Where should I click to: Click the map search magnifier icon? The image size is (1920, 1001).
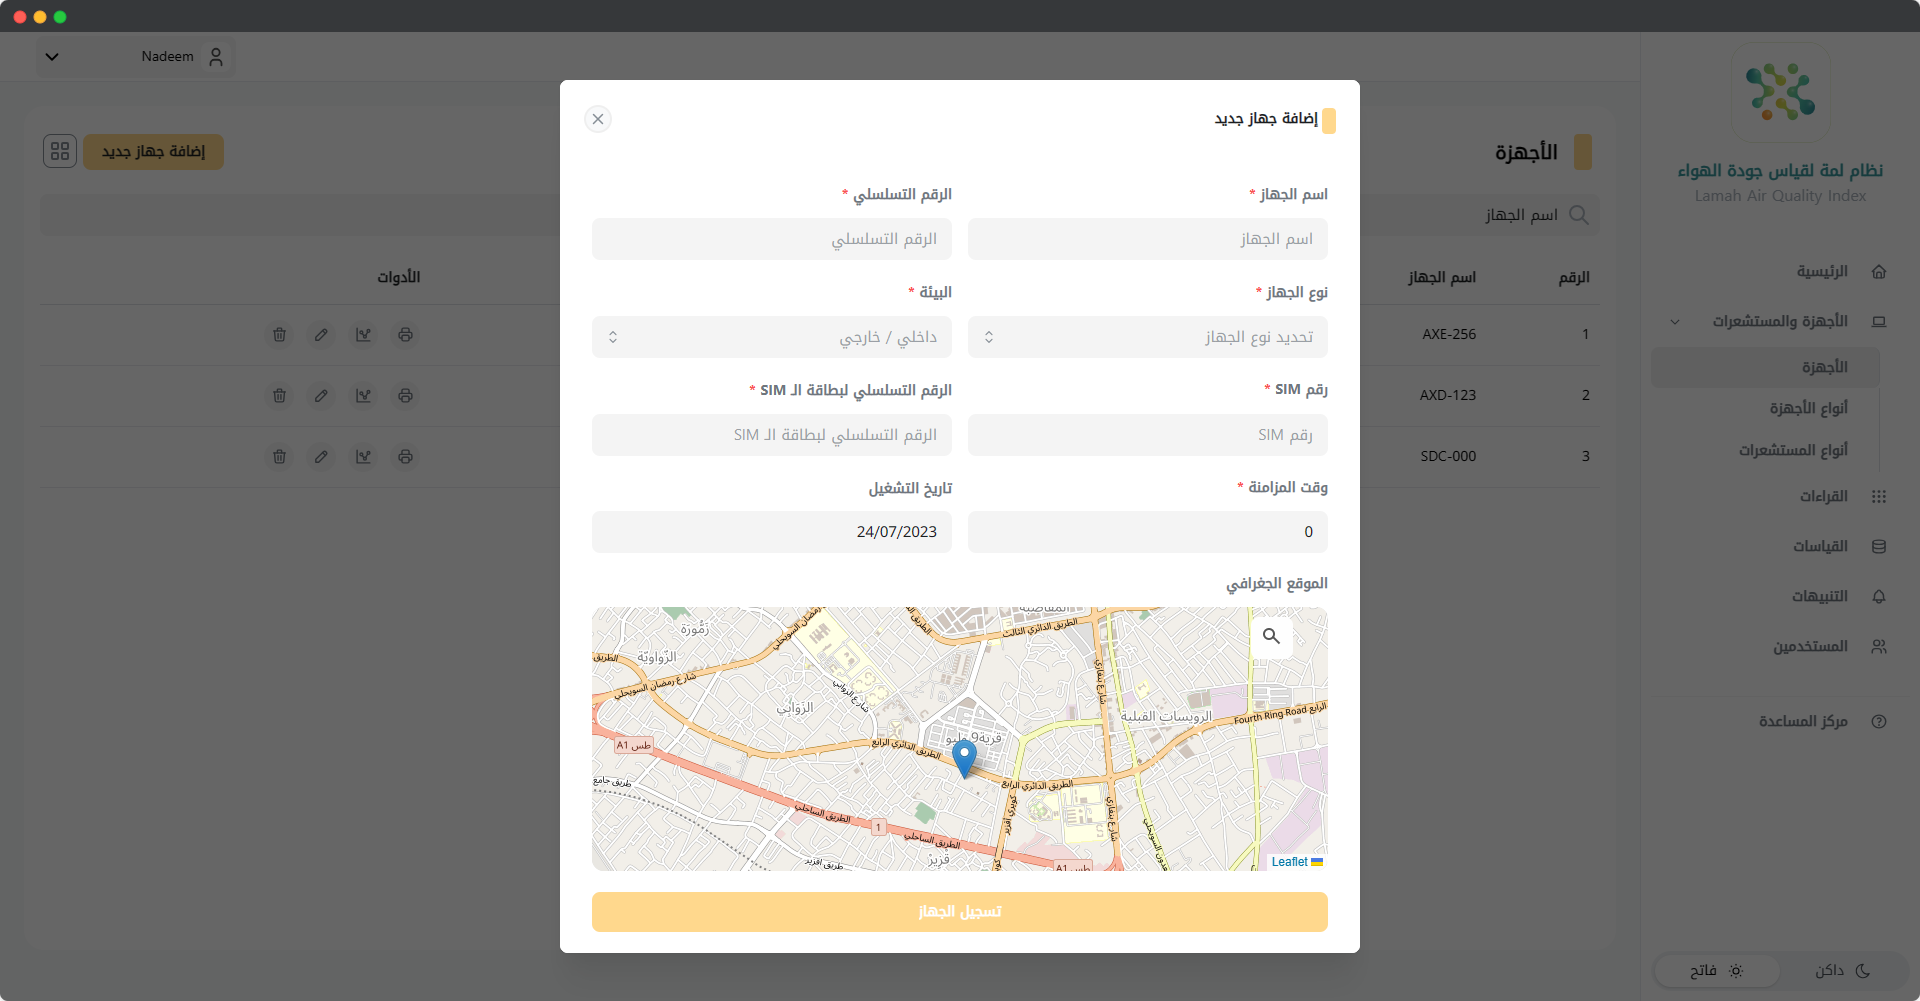click(1271, 636)
